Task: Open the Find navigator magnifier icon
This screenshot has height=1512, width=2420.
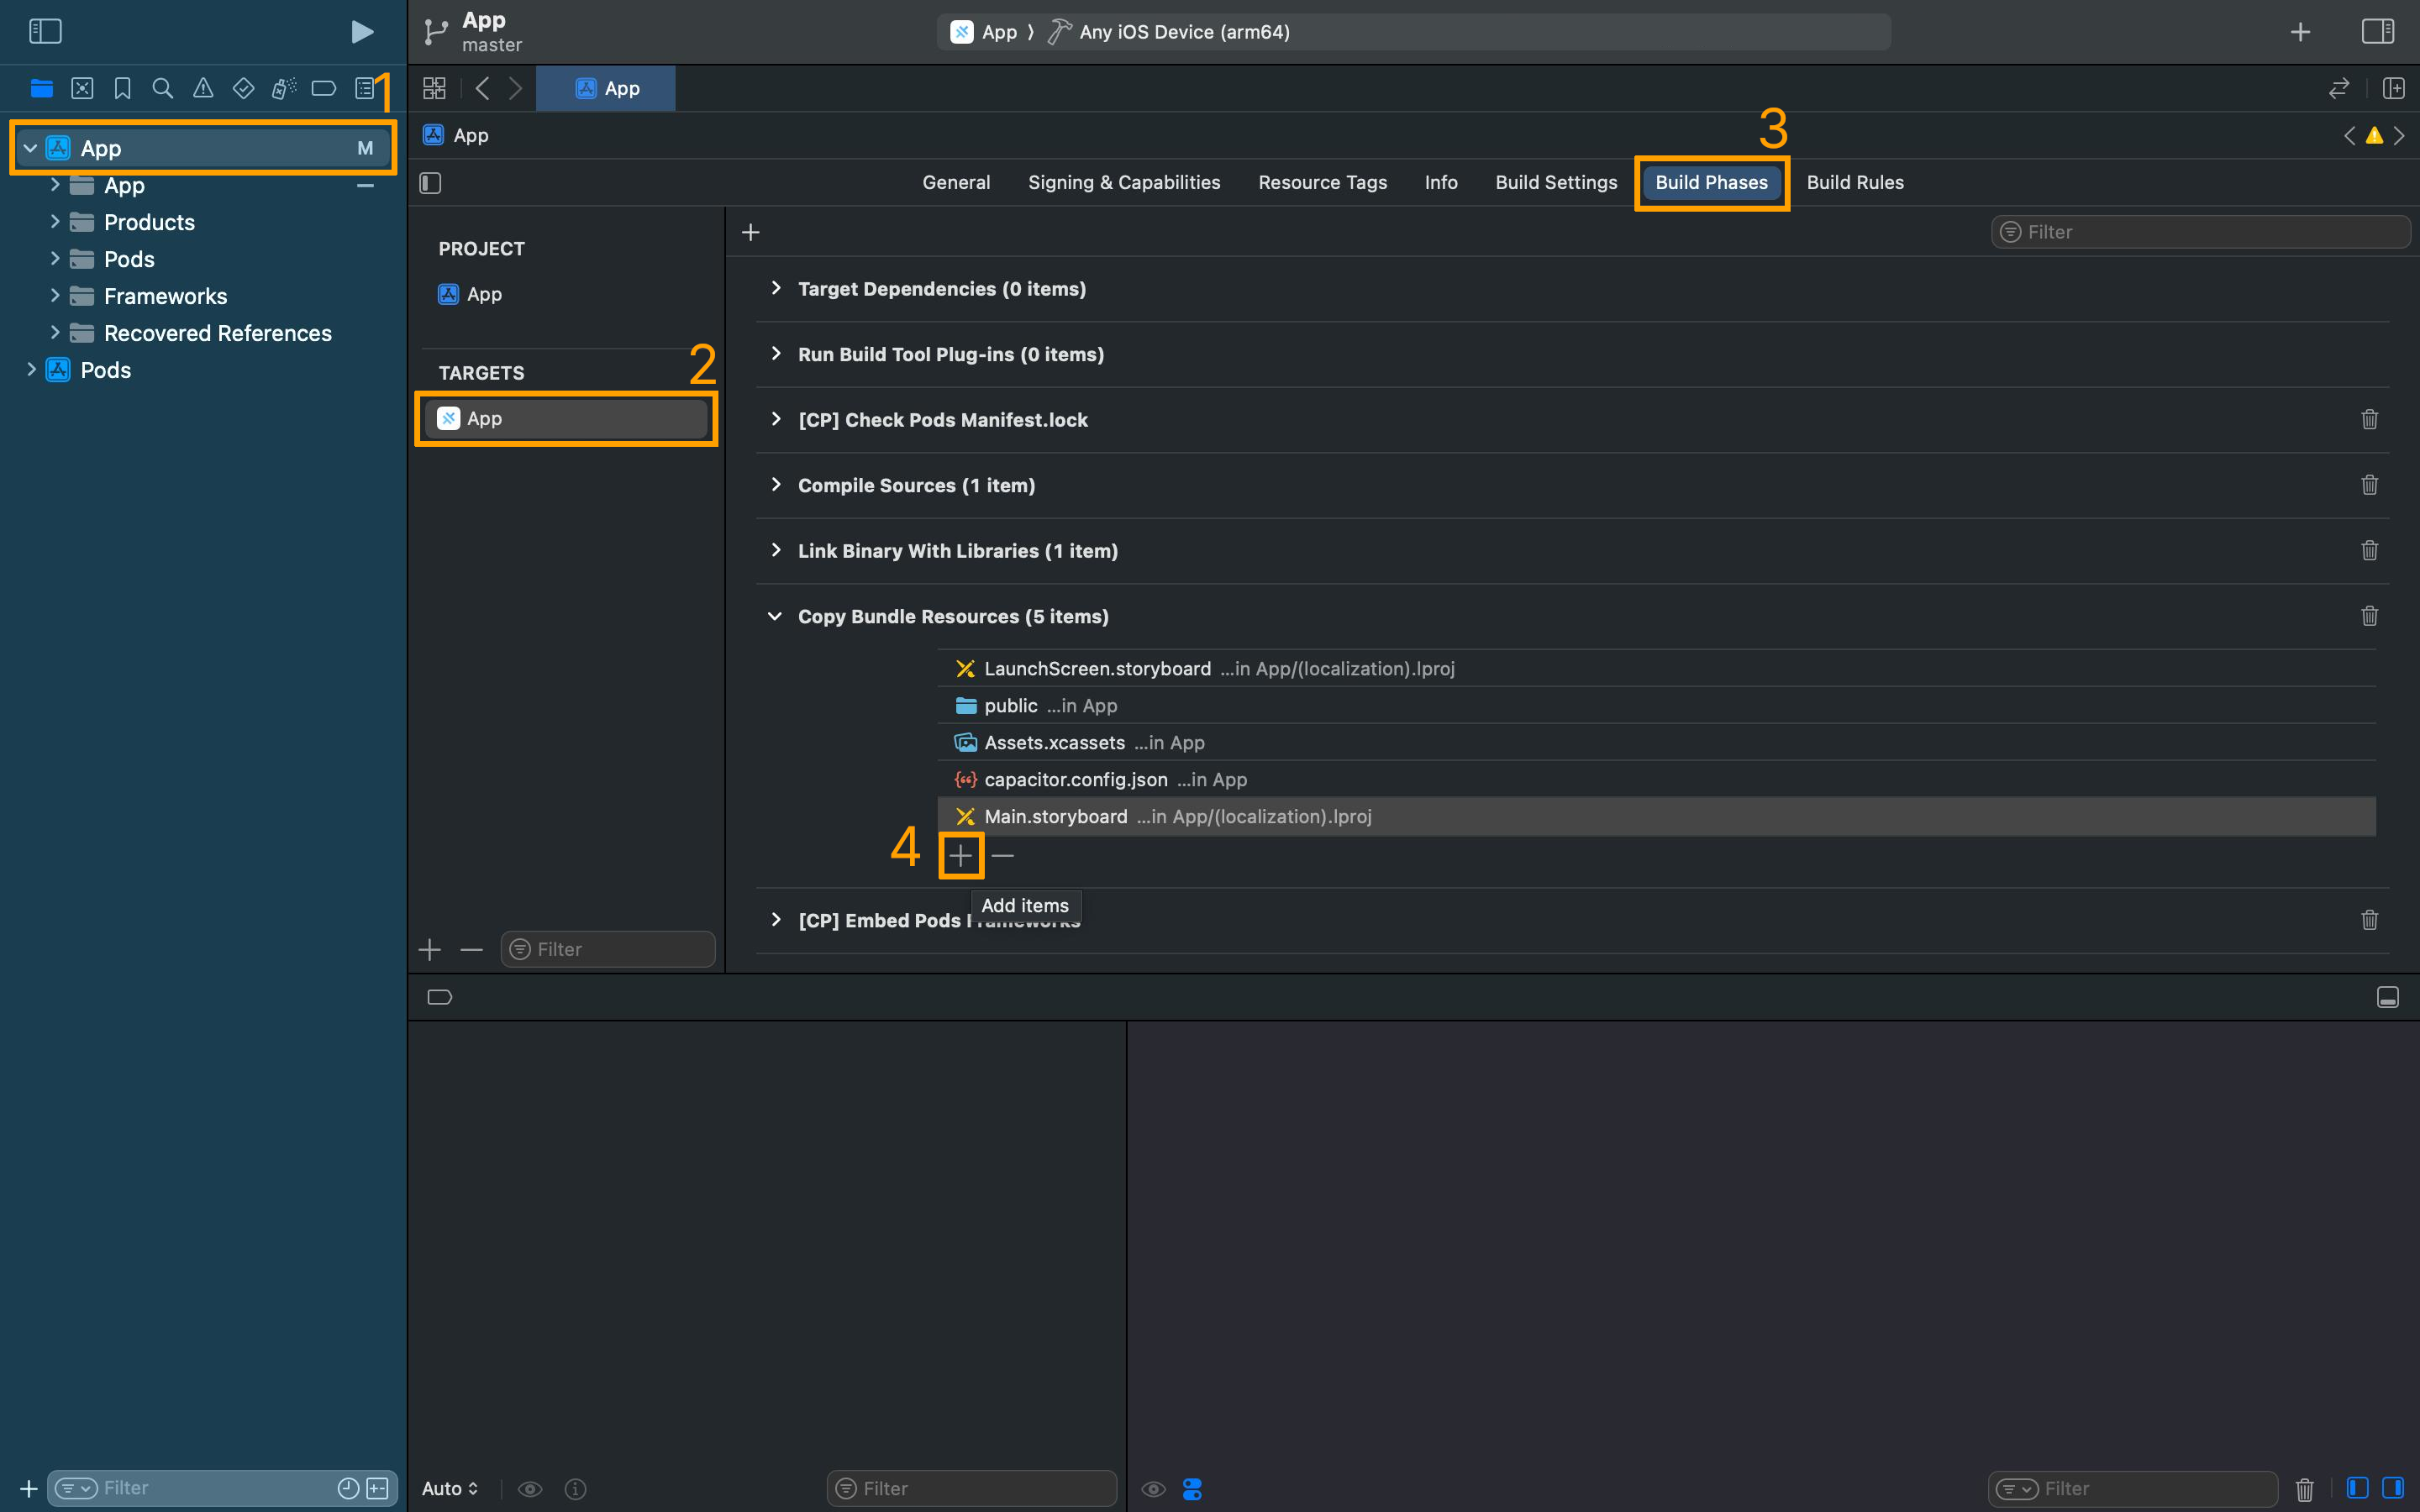Action: [162, 89]
